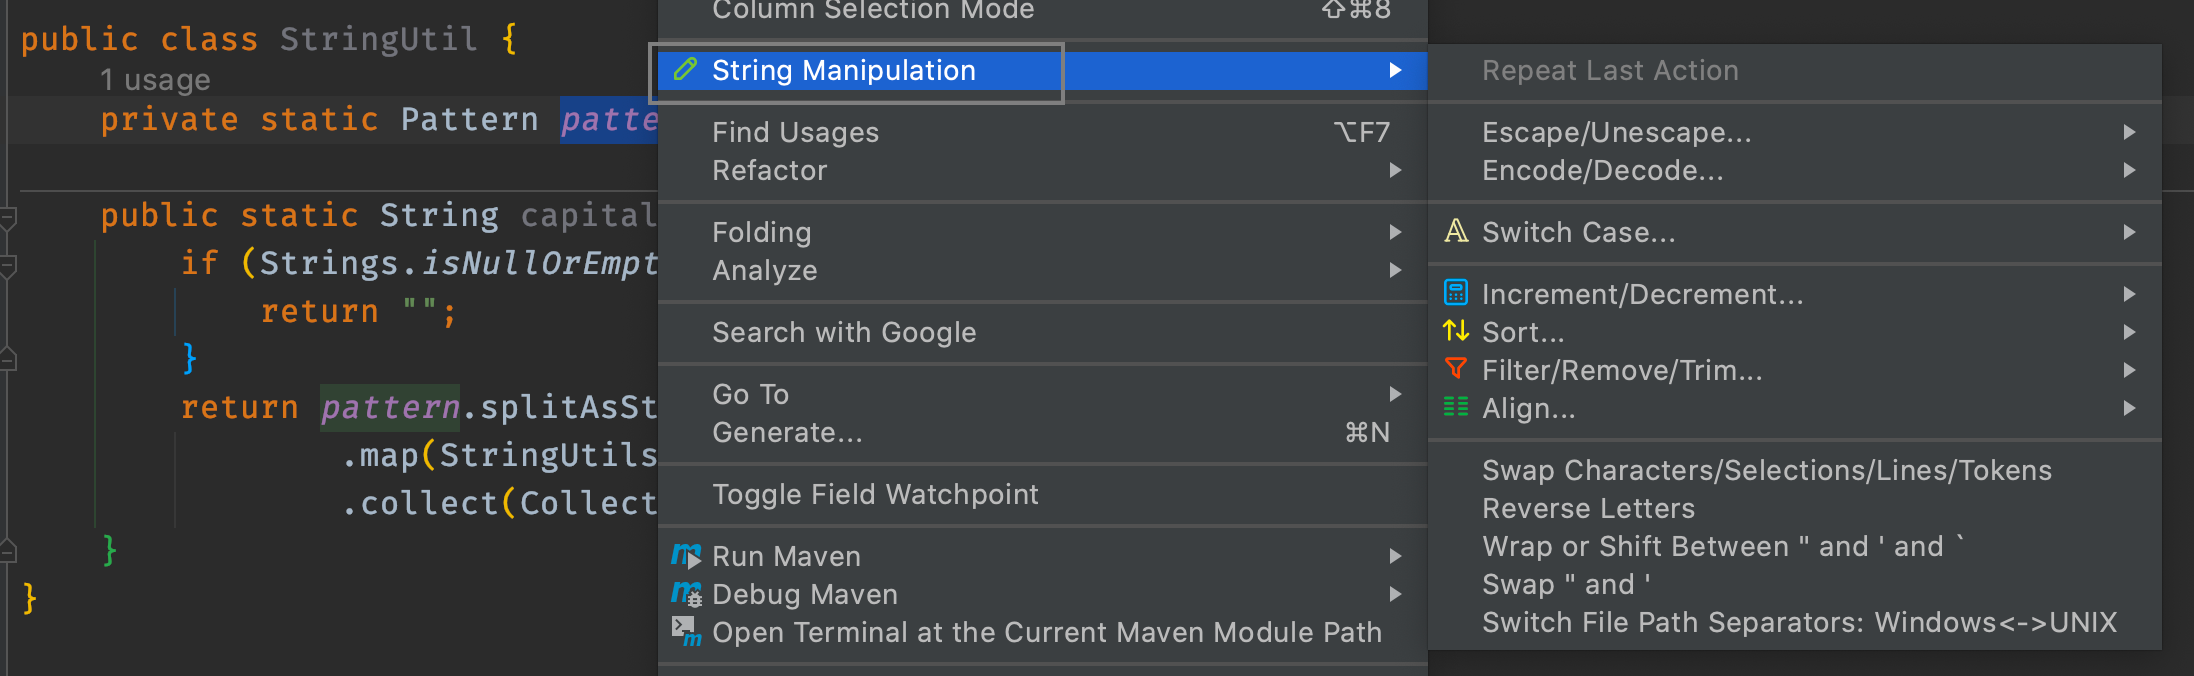Viewport: 2194px width, 676px height.
Task: Toggle Field Watchpoint
Action: [876, 493]
